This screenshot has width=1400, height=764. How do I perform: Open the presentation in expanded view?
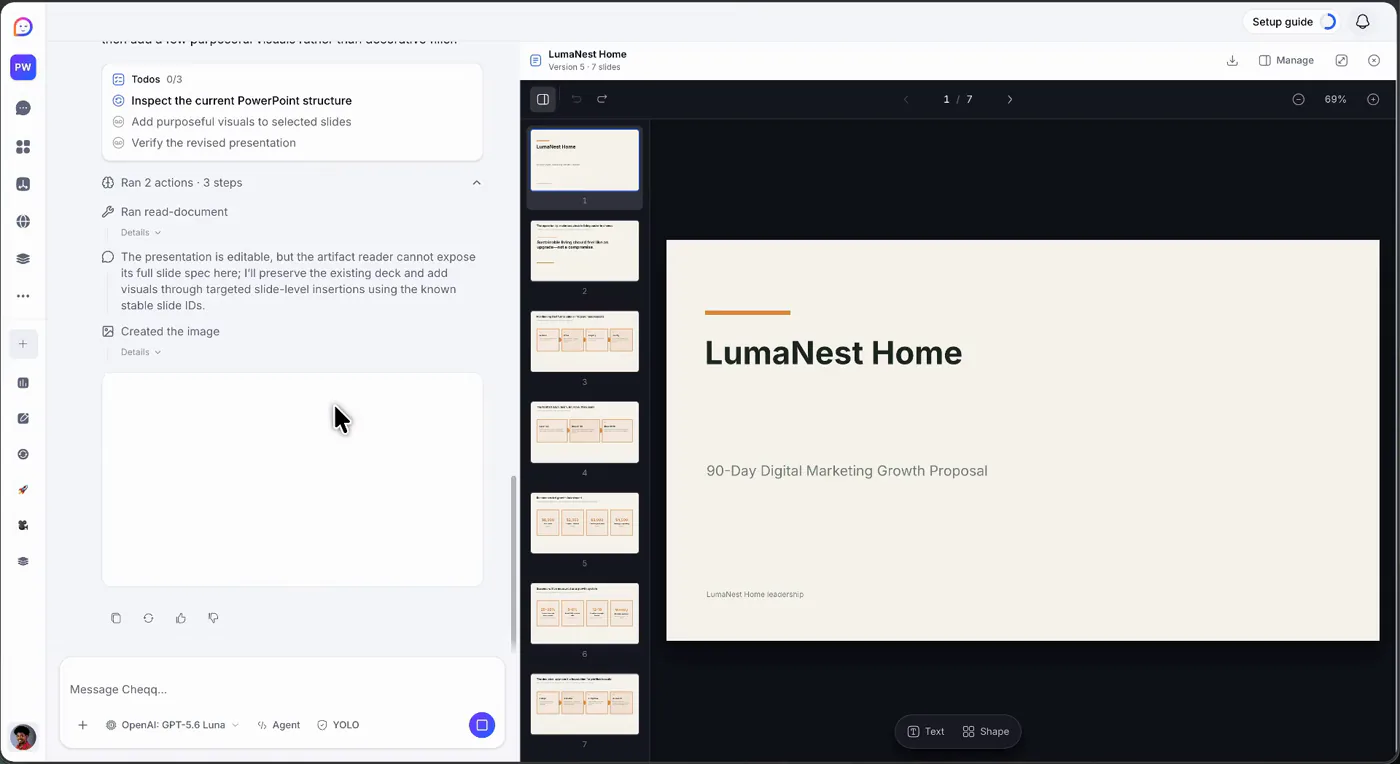pyautogui.click(x=1341, y=60)
